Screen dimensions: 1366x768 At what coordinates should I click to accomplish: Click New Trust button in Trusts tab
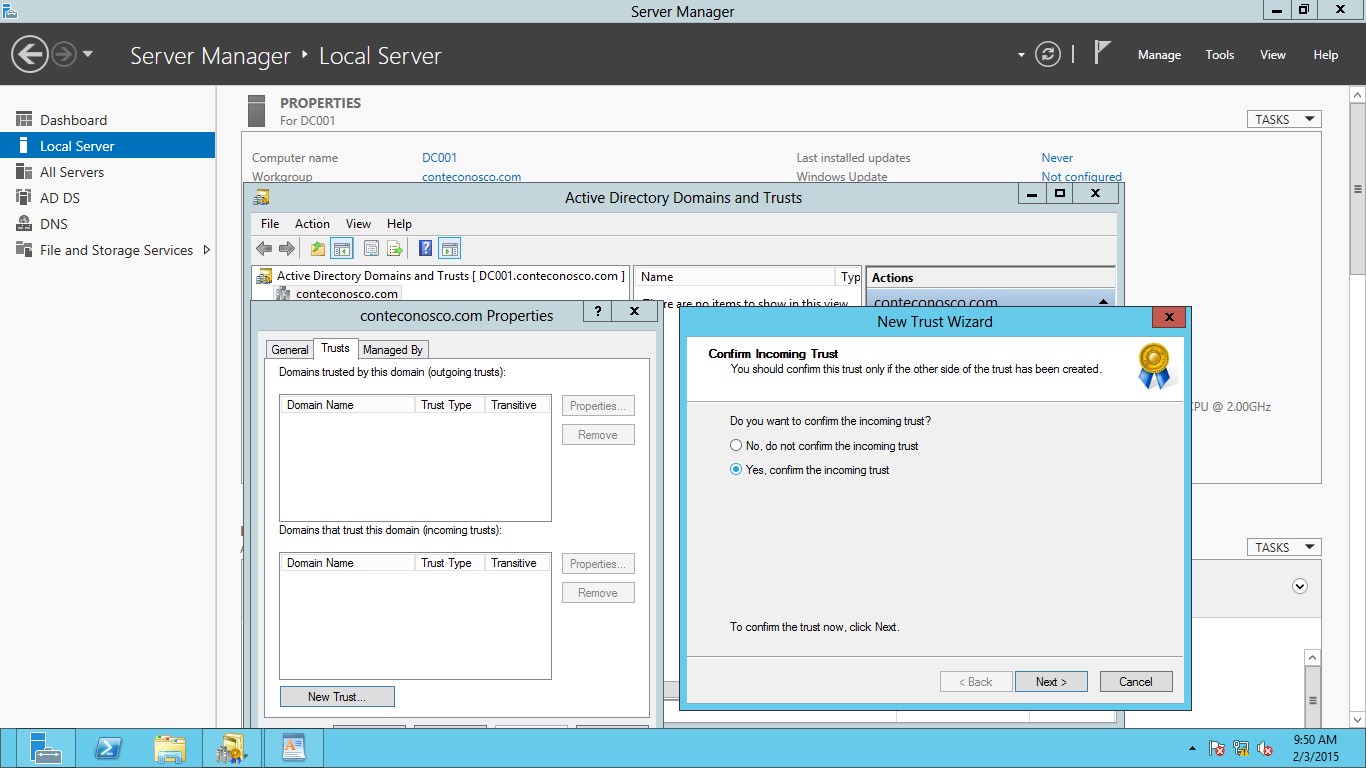[337, 696]
